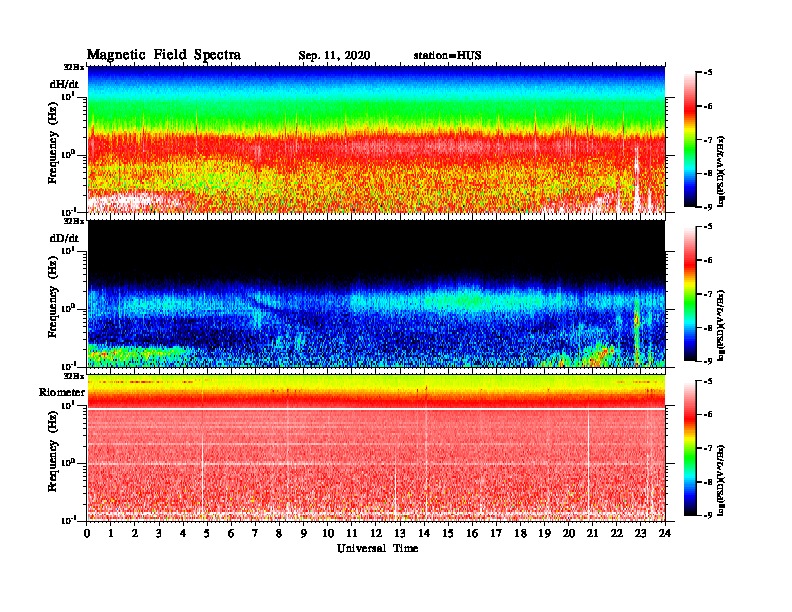Click the log PSD label beside Riometer color scale
Image resolution: width=792 pixels, height=612 pixels.
point(722,480)
